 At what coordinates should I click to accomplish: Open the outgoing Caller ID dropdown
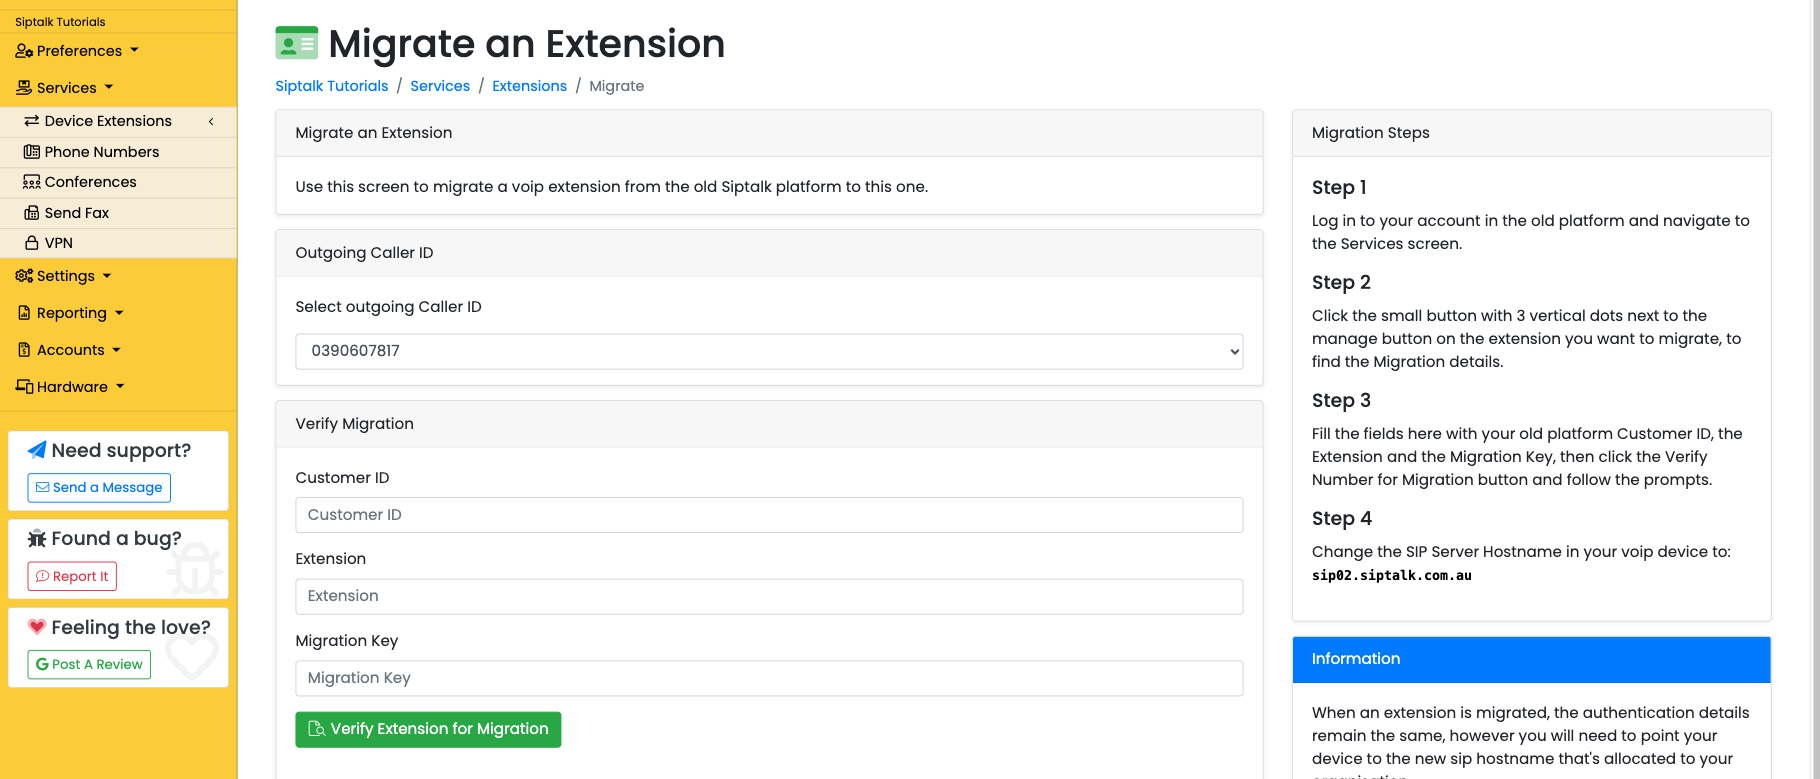click(769, 351)
